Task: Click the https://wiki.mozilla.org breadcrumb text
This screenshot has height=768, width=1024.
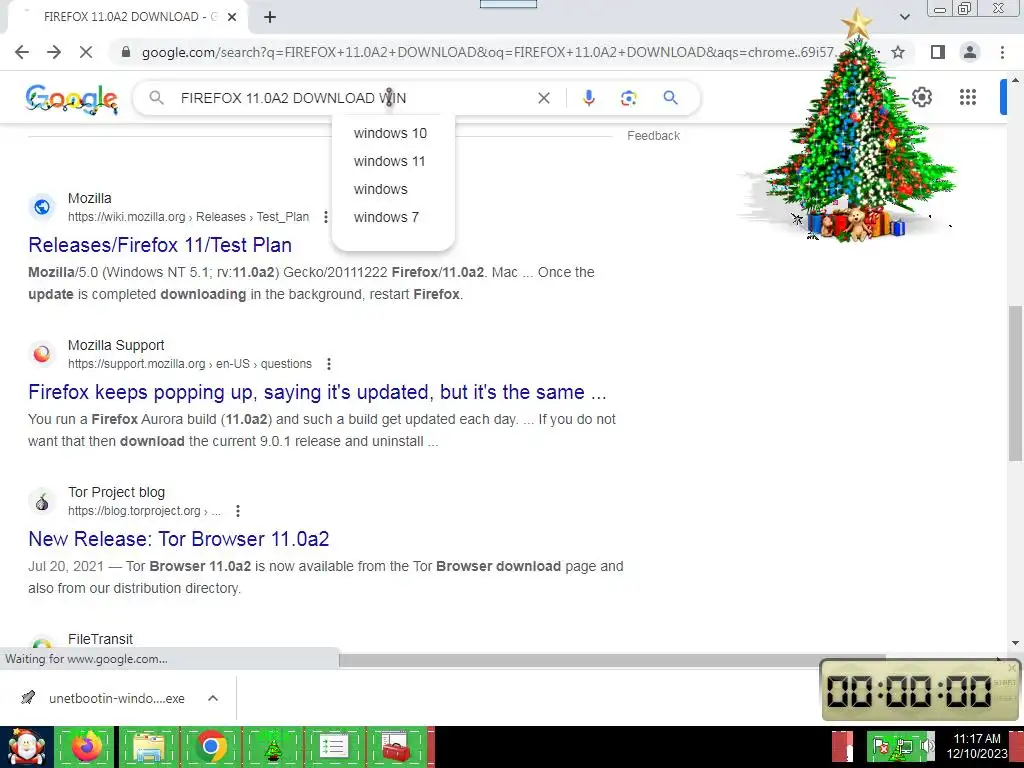Action: [127, 217]
